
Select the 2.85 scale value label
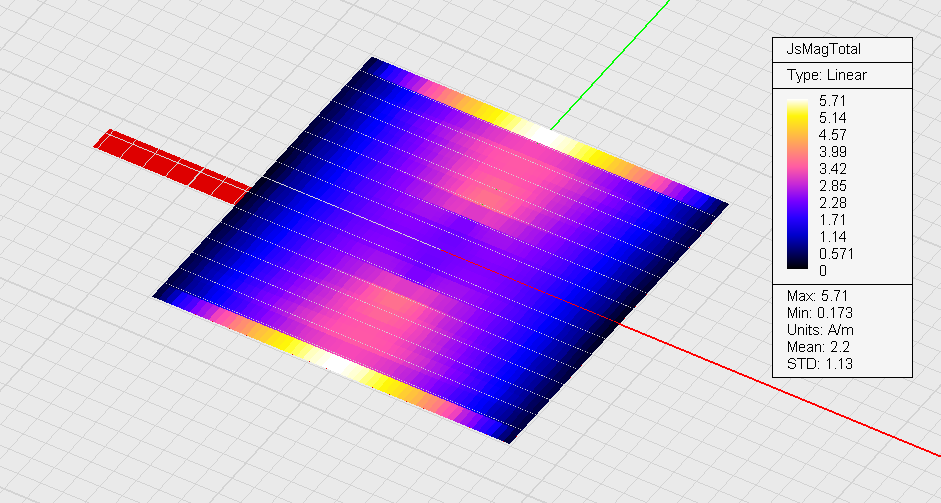[833, 185]
